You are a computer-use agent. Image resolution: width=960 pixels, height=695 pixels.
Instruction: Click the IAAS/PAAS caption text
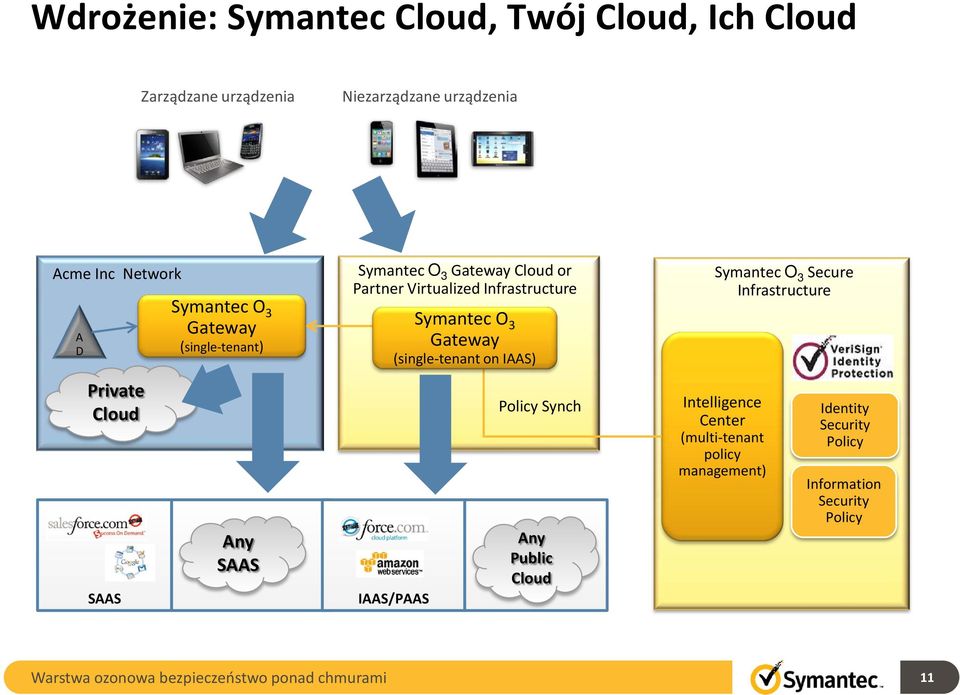(394, 598)
